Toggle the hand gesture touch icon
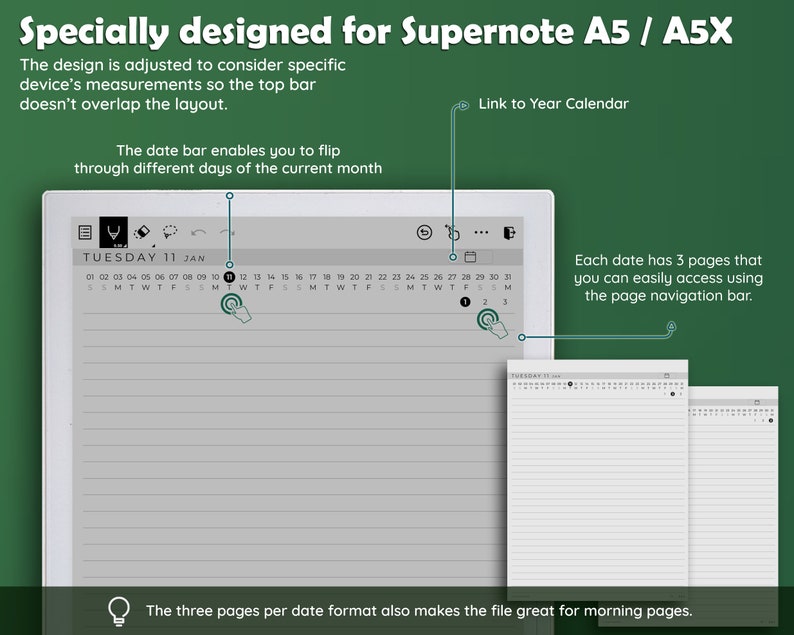This screenshot has height=635, width=794. click(x=452, y=232)
